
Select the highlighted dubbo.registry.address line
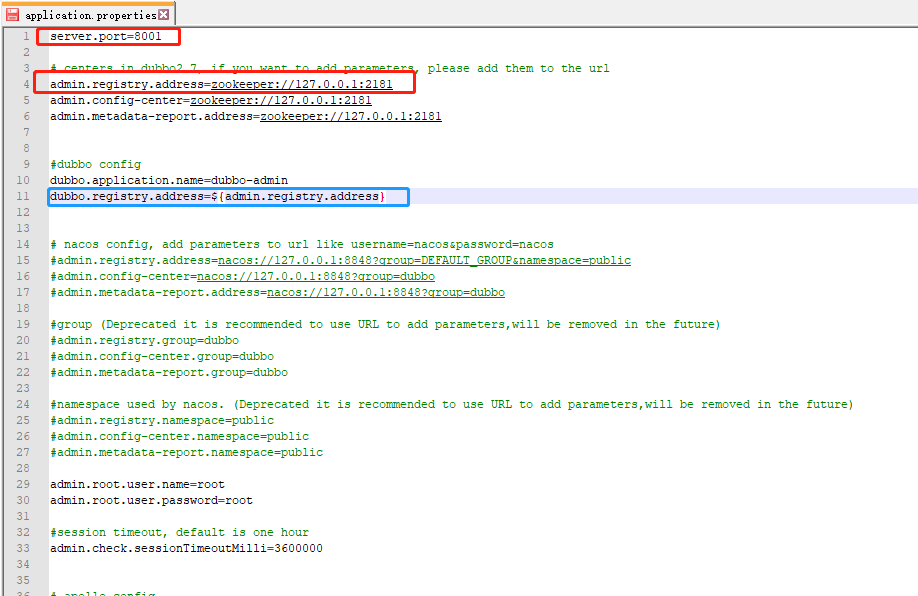(225, 196)
